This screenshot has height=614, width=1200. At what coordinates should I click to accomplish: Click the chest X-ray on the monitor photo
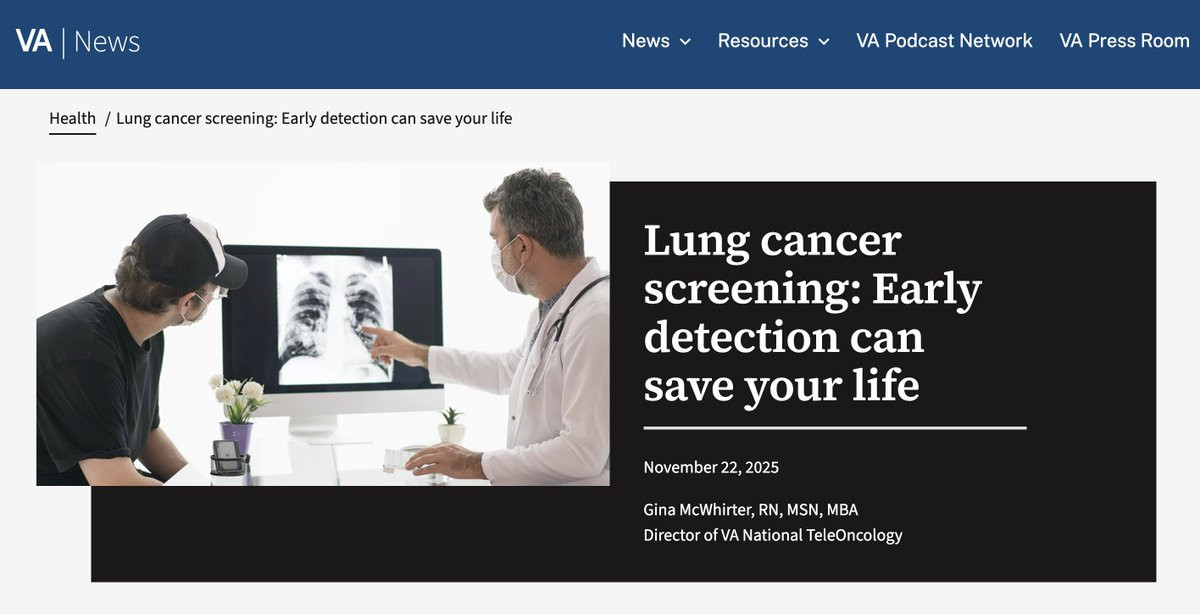click(x=333, y=320)
